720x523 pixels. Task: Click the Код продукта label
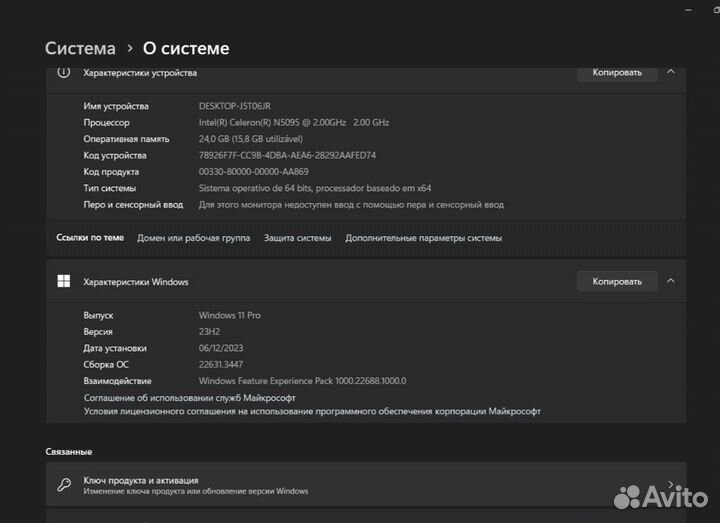[x=111, y=172]
